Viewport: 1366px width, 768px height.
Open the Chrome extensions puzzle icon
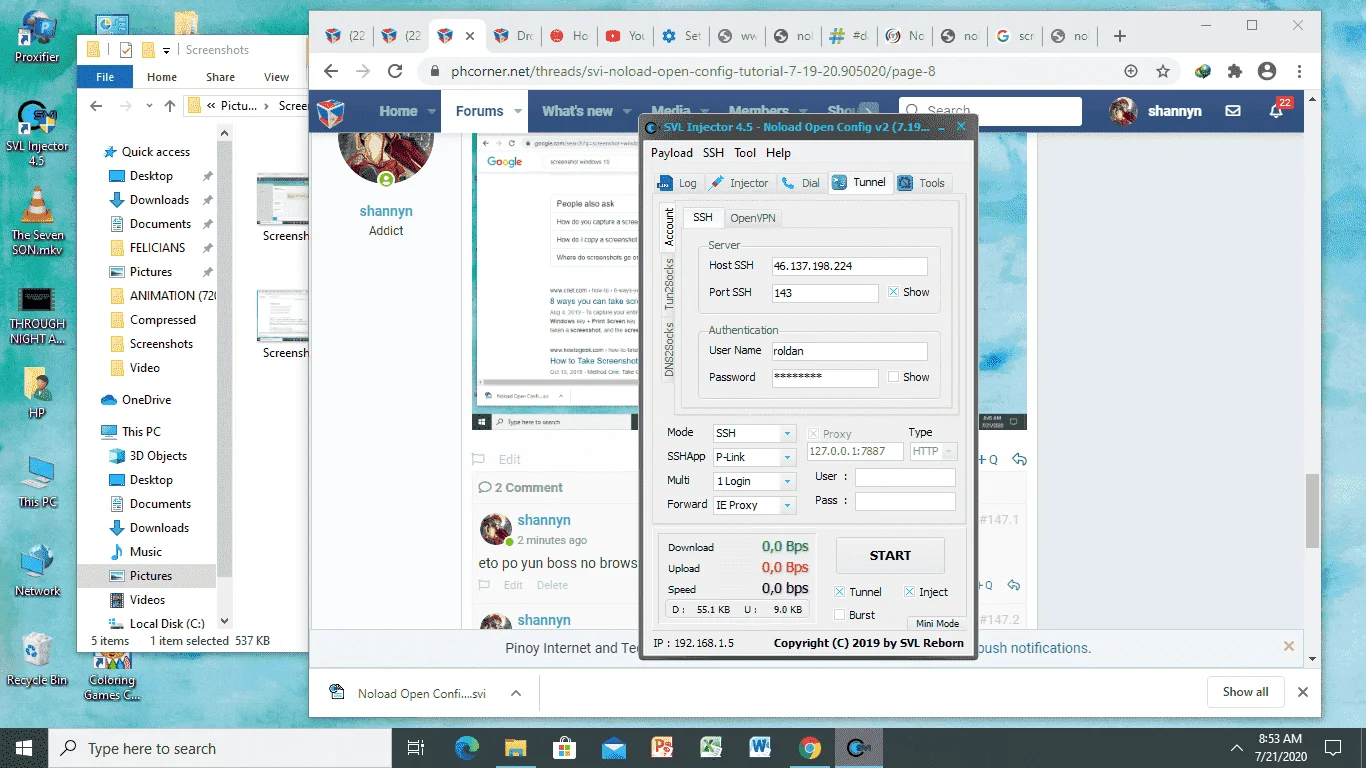click(x=1235, y=71)
